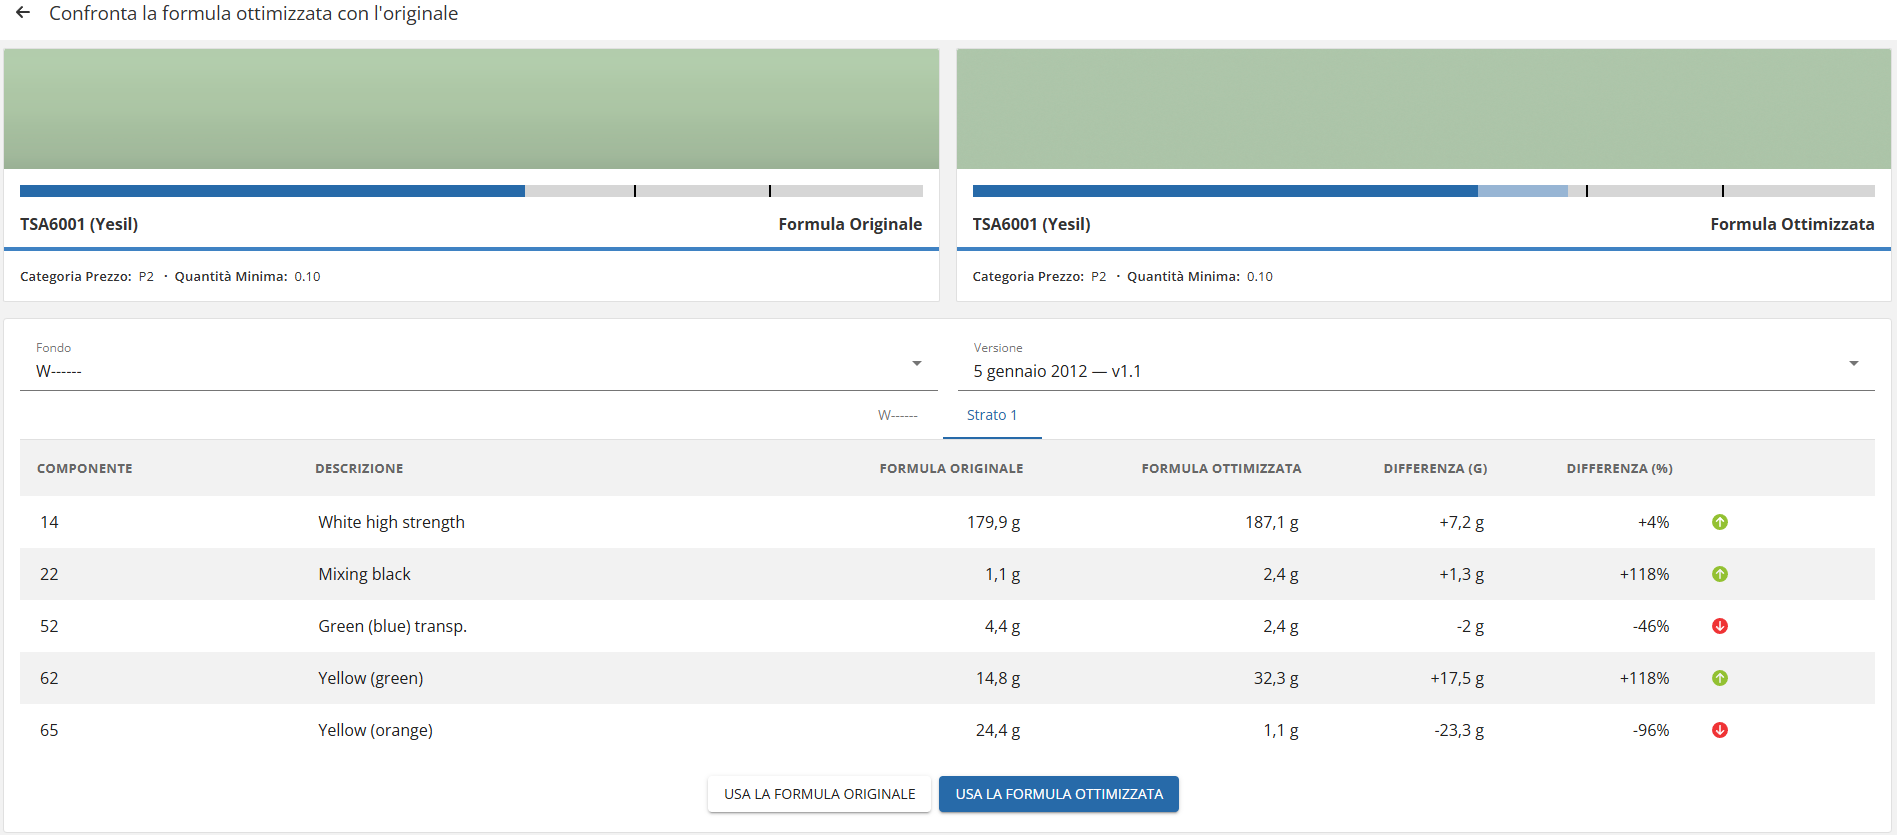Switch to the W------ tab
The width and height of the screenshot is (1897, 835).
tap(898, 415)
